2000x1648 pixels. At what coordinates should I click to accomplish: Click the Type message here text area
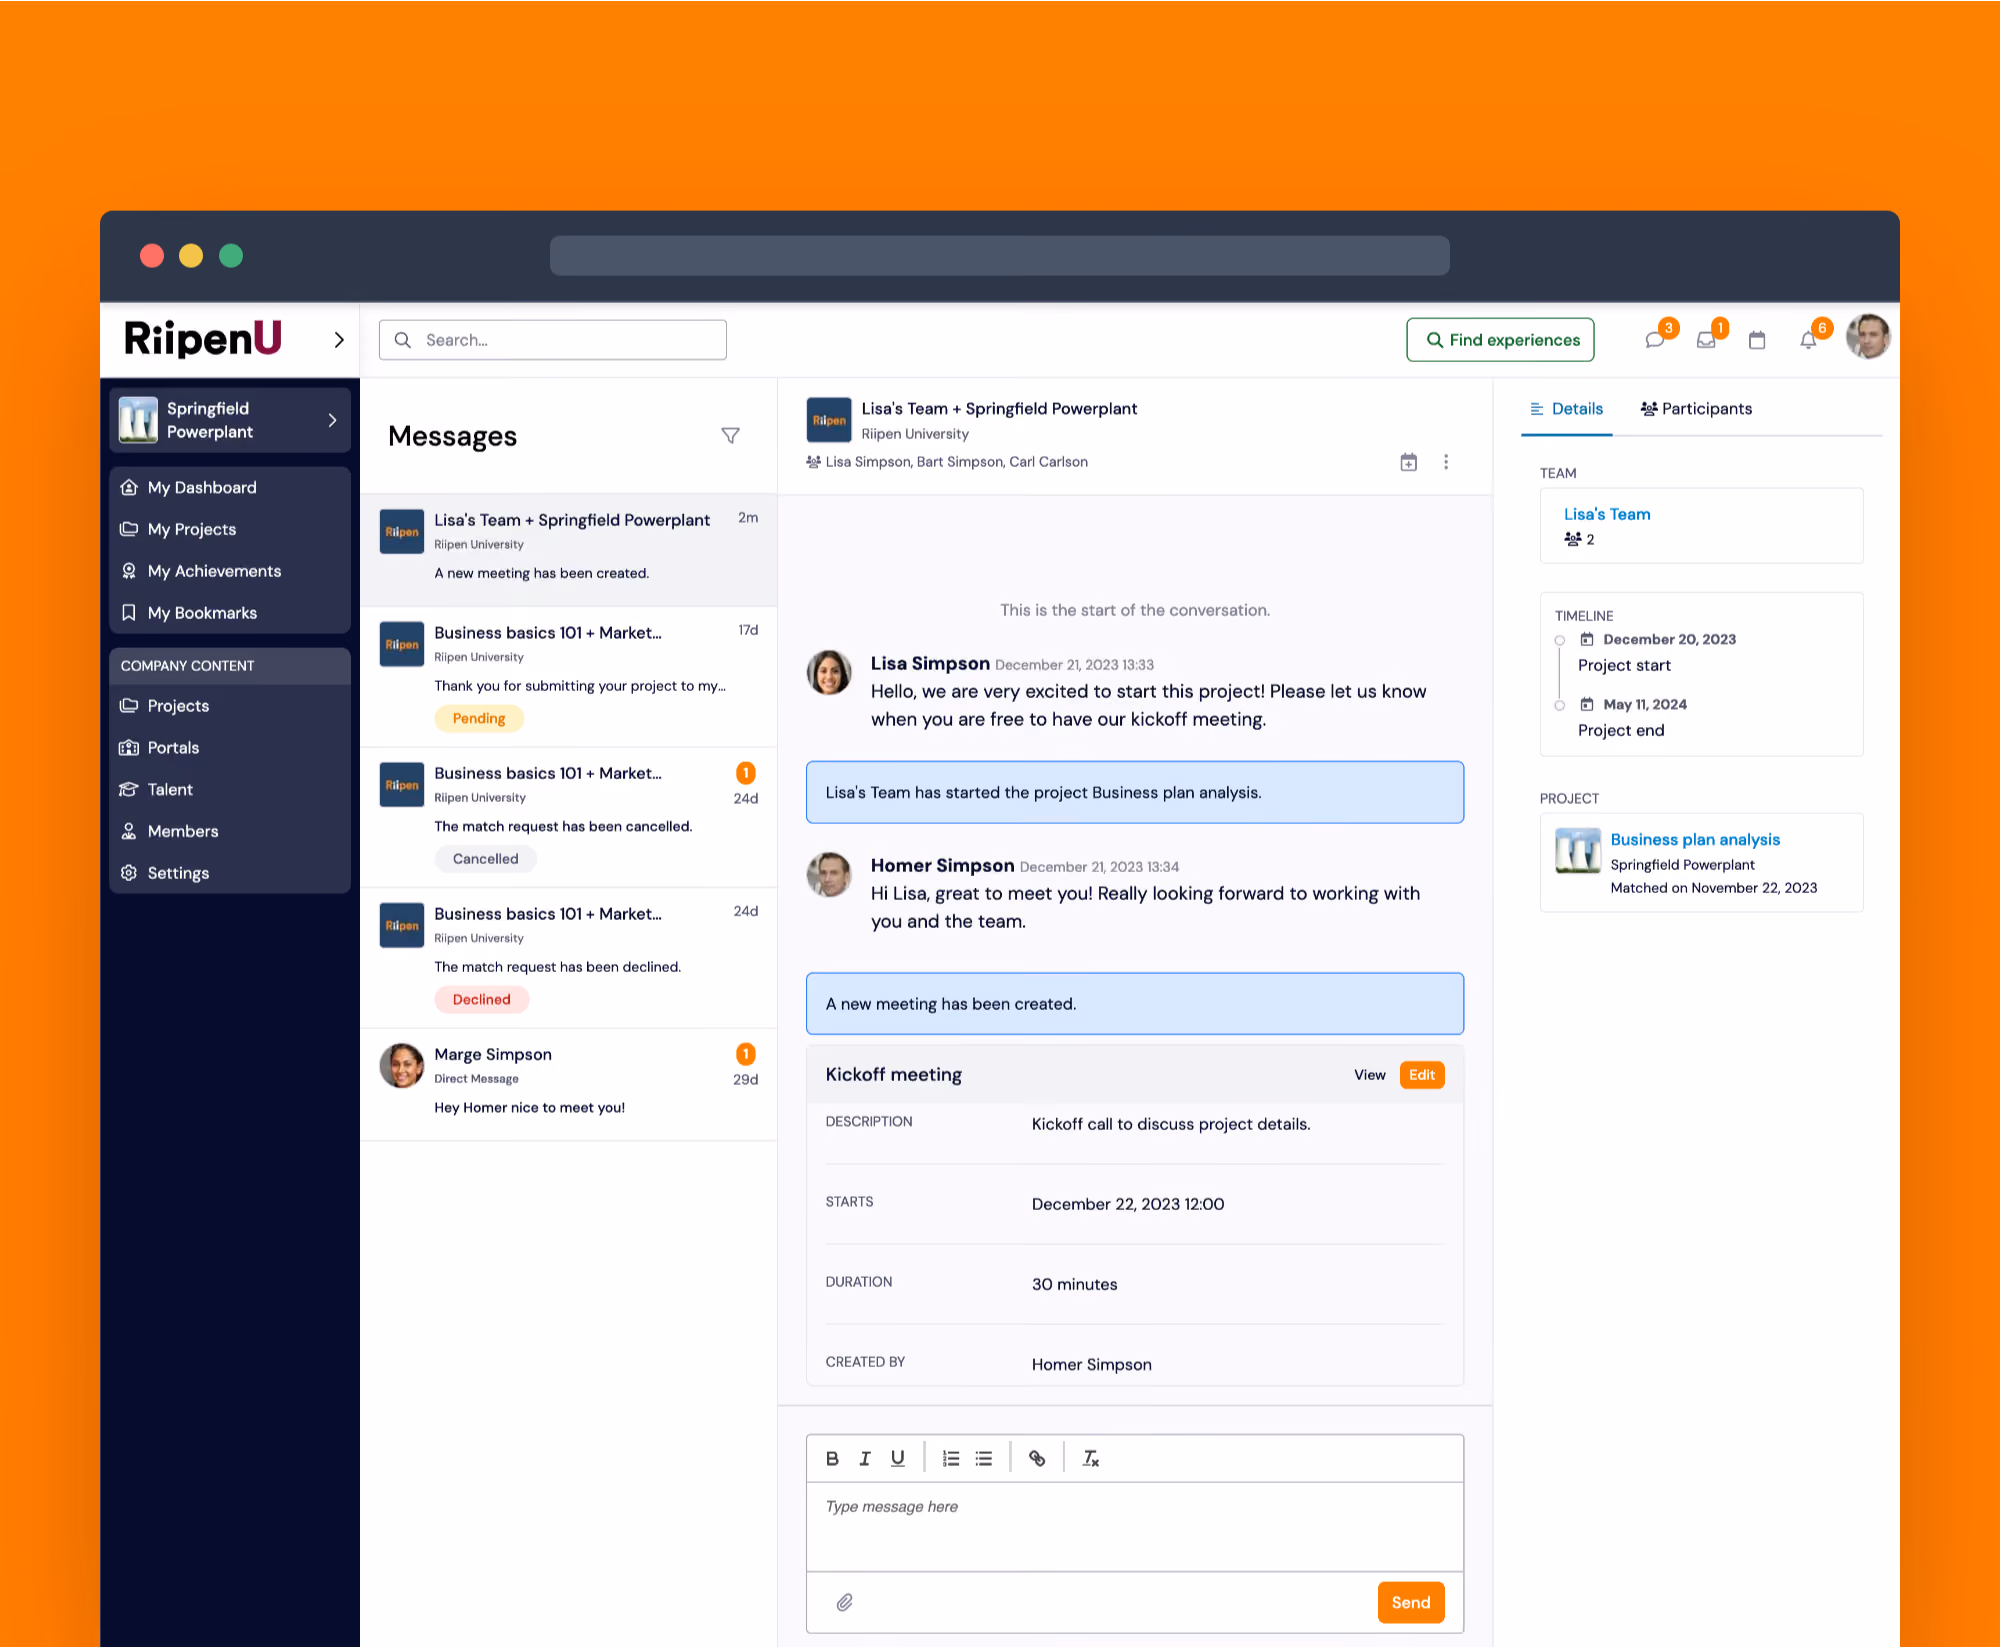coord(1135,1526)
